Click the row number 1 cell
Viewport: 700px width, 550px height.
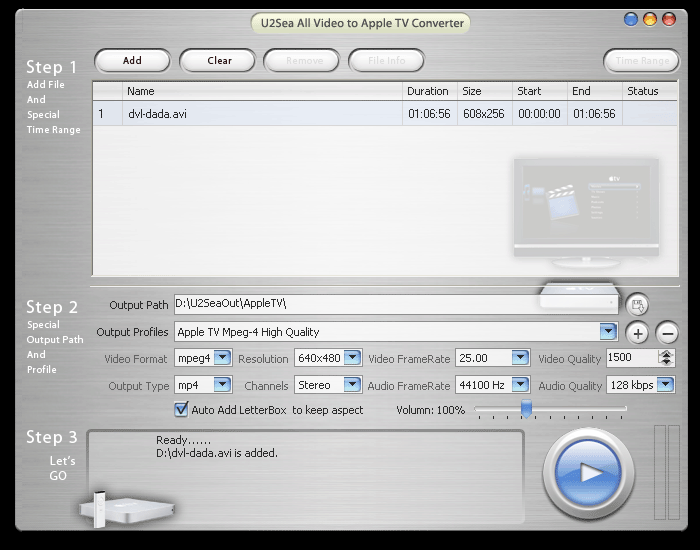tap(108, 114)
